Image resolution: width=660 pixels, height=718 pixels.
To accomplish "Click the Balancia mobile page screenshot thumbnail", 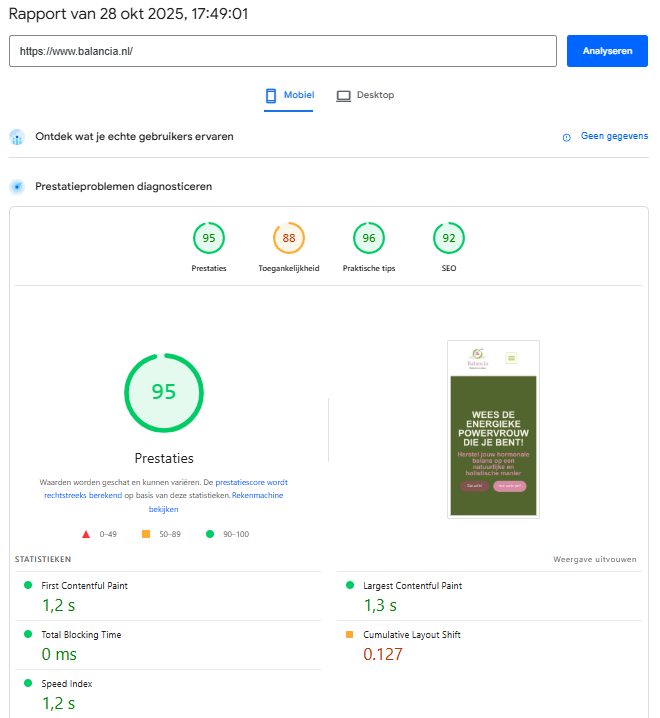I will coord(493,429).
